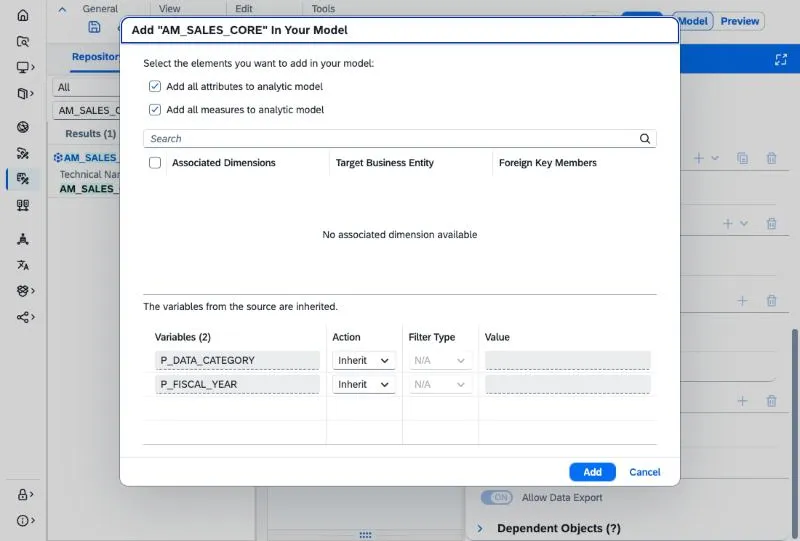The width and height of the screenshot is (800, 541).
Task: Open the info icon at the sidebar bottom
Action: coord(23,521)
